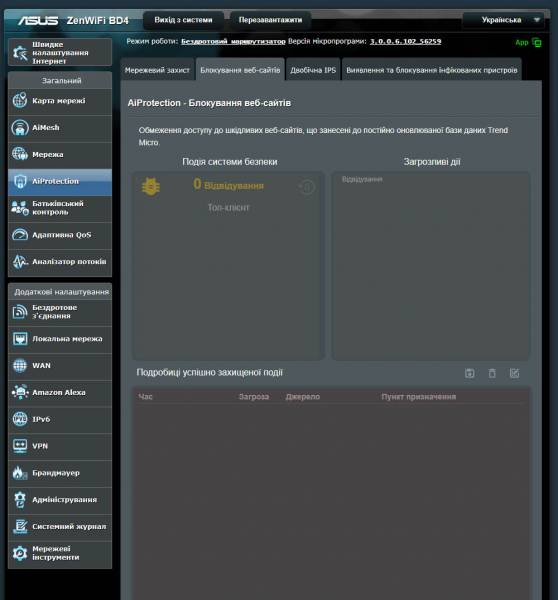Click the Карта мережі globe icon
Image resolution: width=558 pixels, height=600 pixels.
pos(20,101)
